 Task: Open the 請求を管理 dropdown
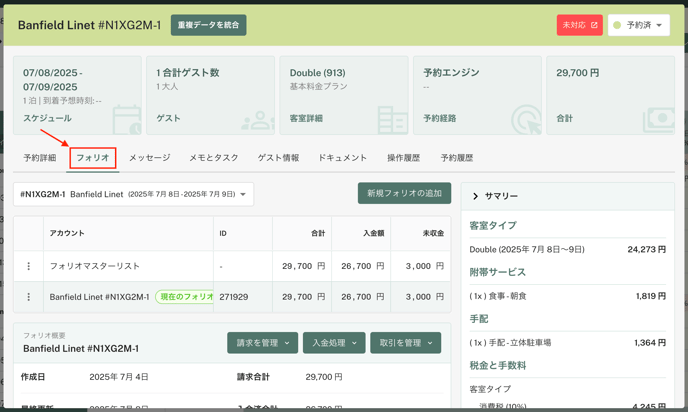[x=262, y=343]
